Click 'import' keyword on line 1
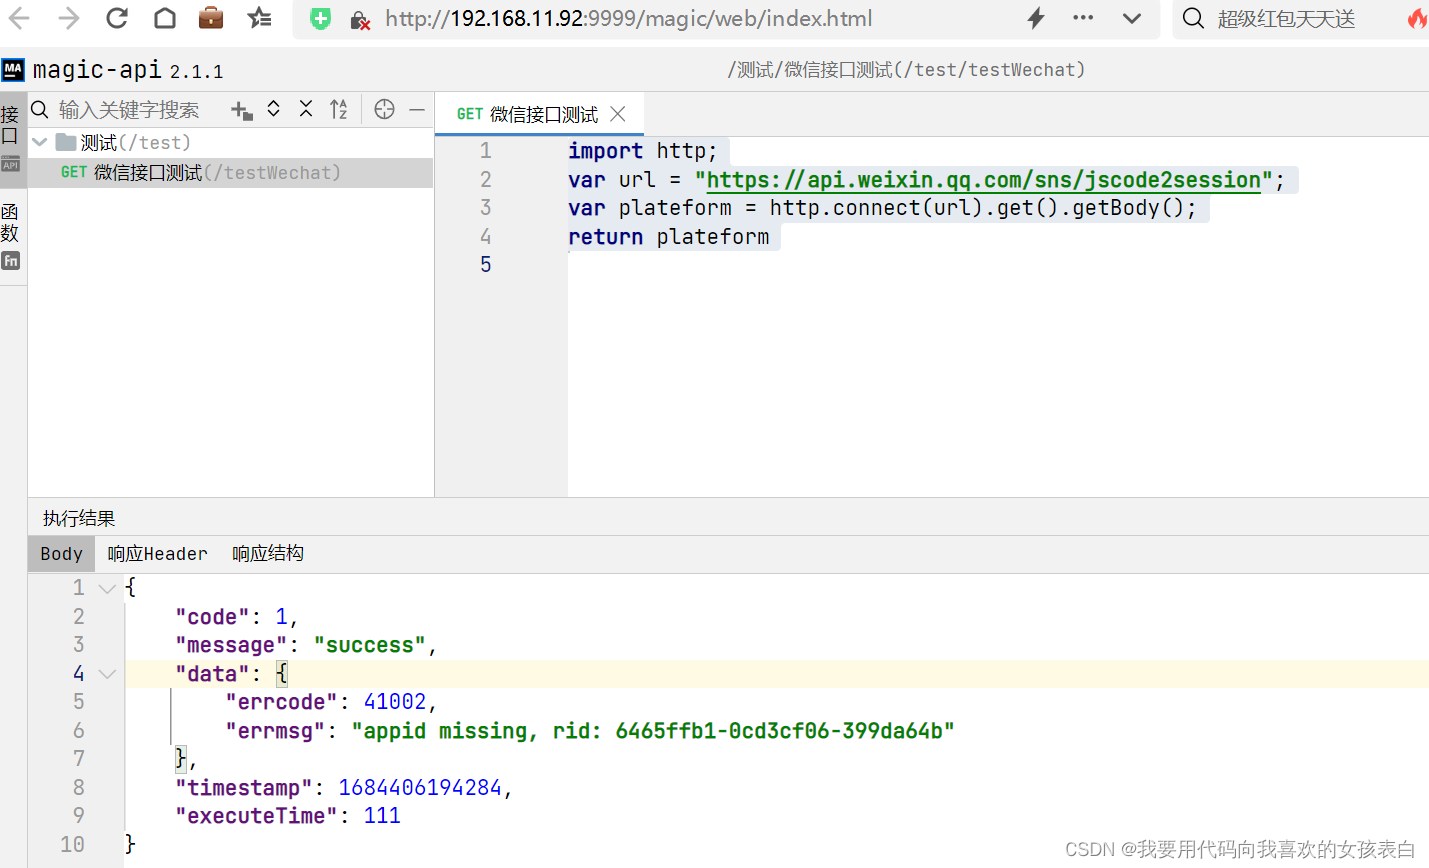 coord(606,151)
